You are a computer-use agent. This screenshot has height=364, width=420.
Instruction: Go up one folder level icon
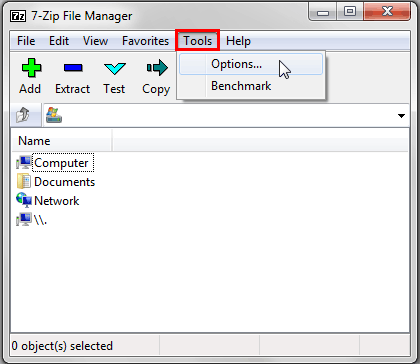point(23,115)
